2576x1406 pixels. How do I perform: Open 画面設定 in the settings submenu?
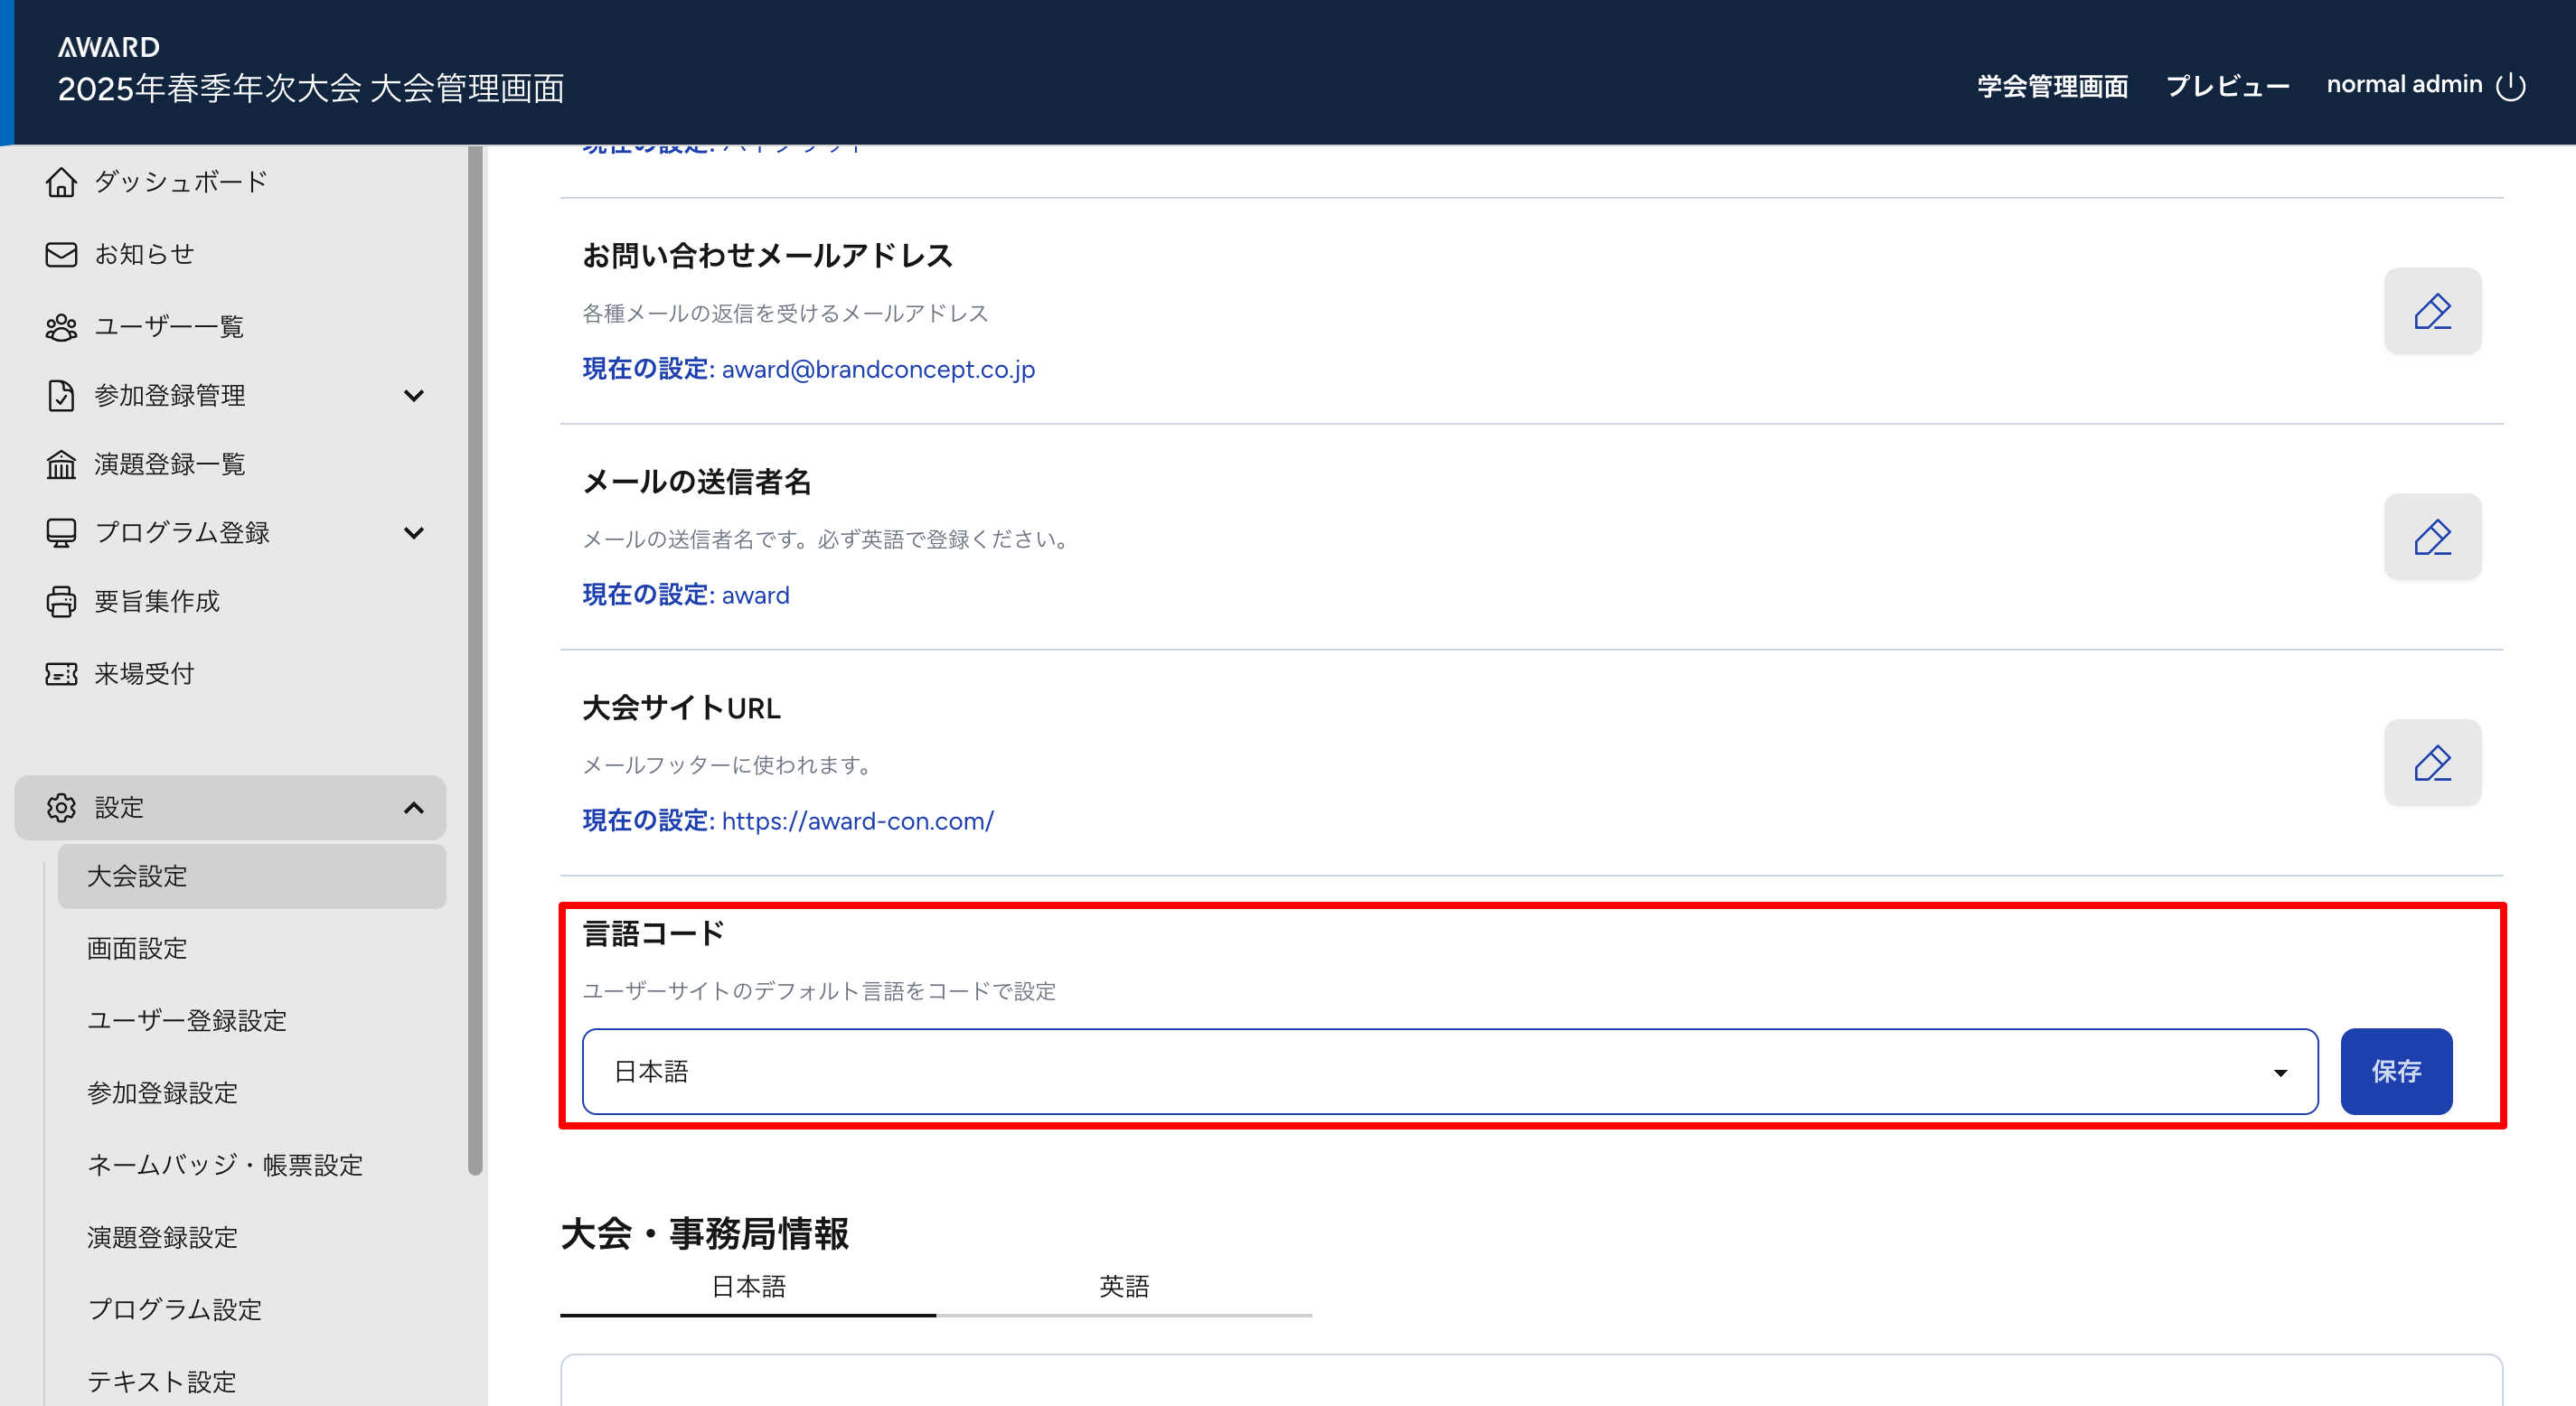point(137,949)
